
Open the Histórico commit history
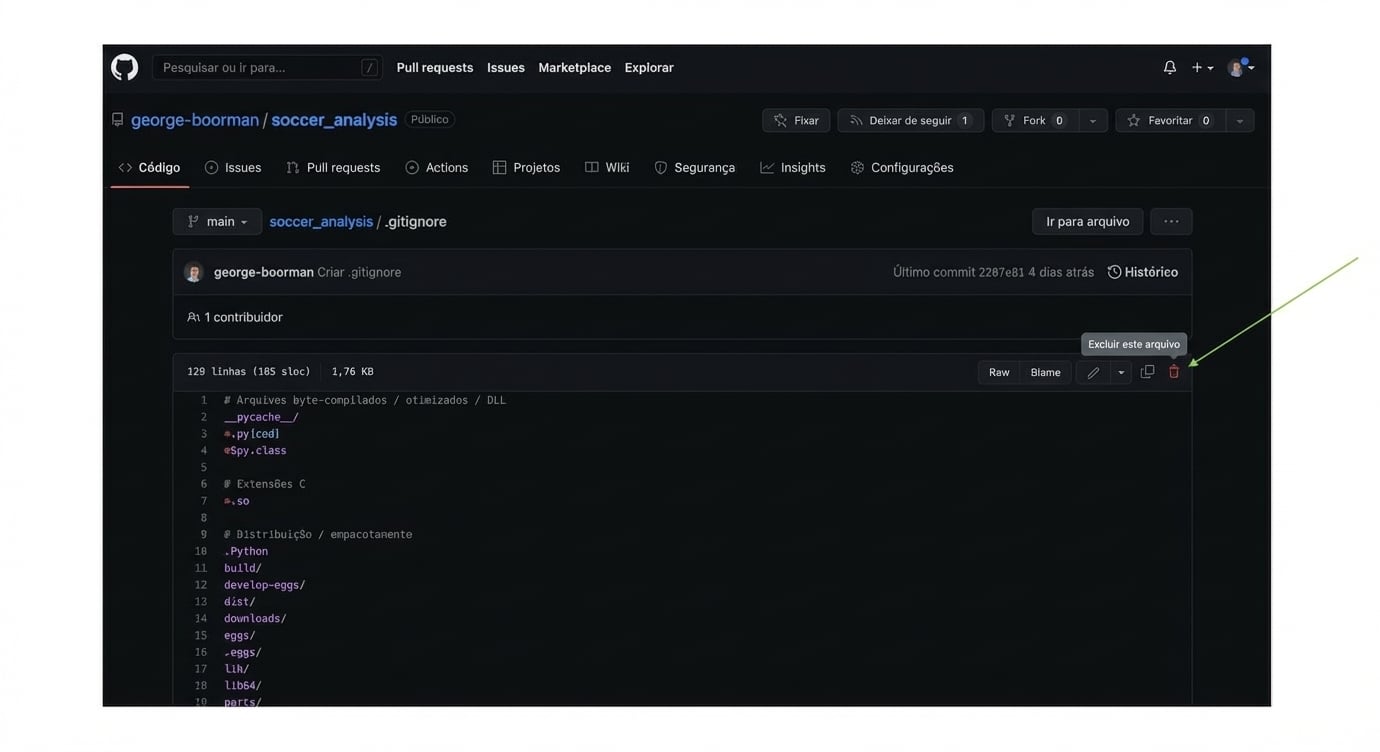[x=1142, y=272]
